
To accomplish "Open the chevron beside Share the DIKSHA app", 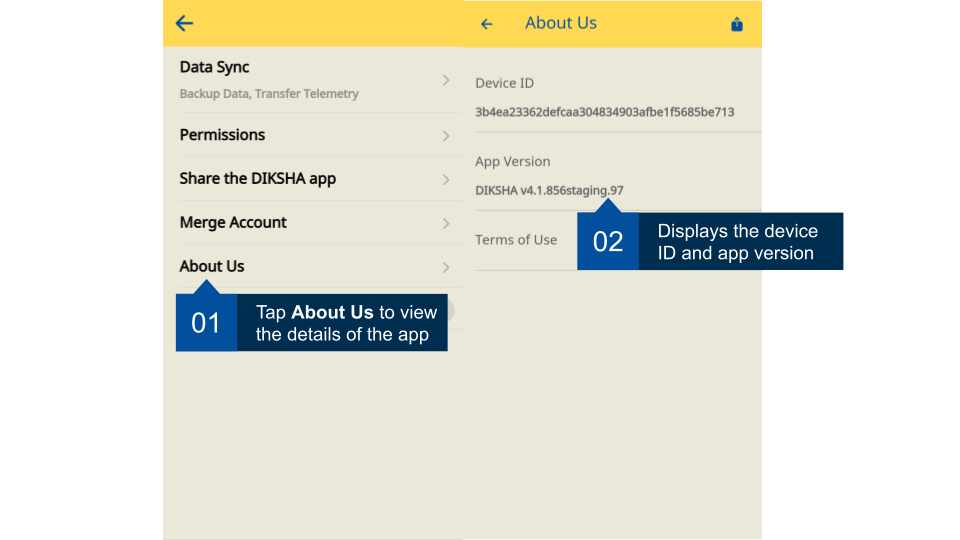I will pos(446,179).
